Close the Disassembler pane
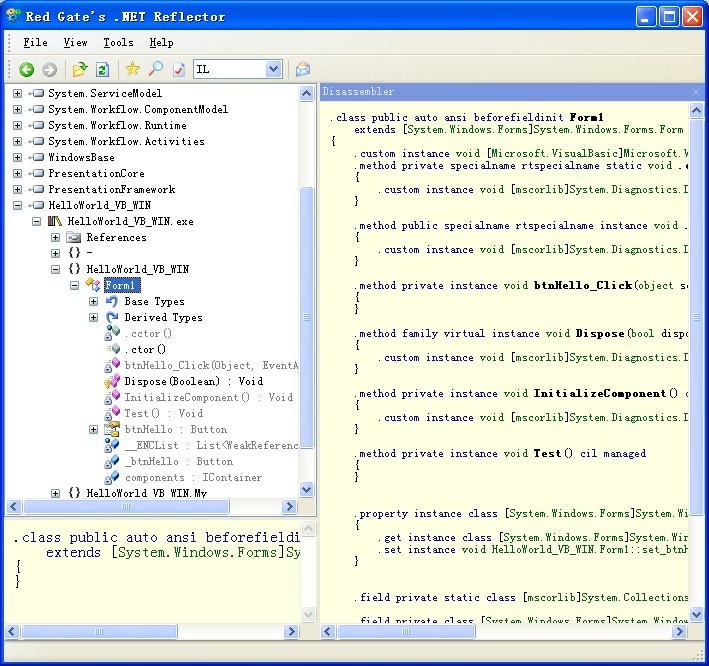This screenshot has height=666, width=709. coord(696,92)
